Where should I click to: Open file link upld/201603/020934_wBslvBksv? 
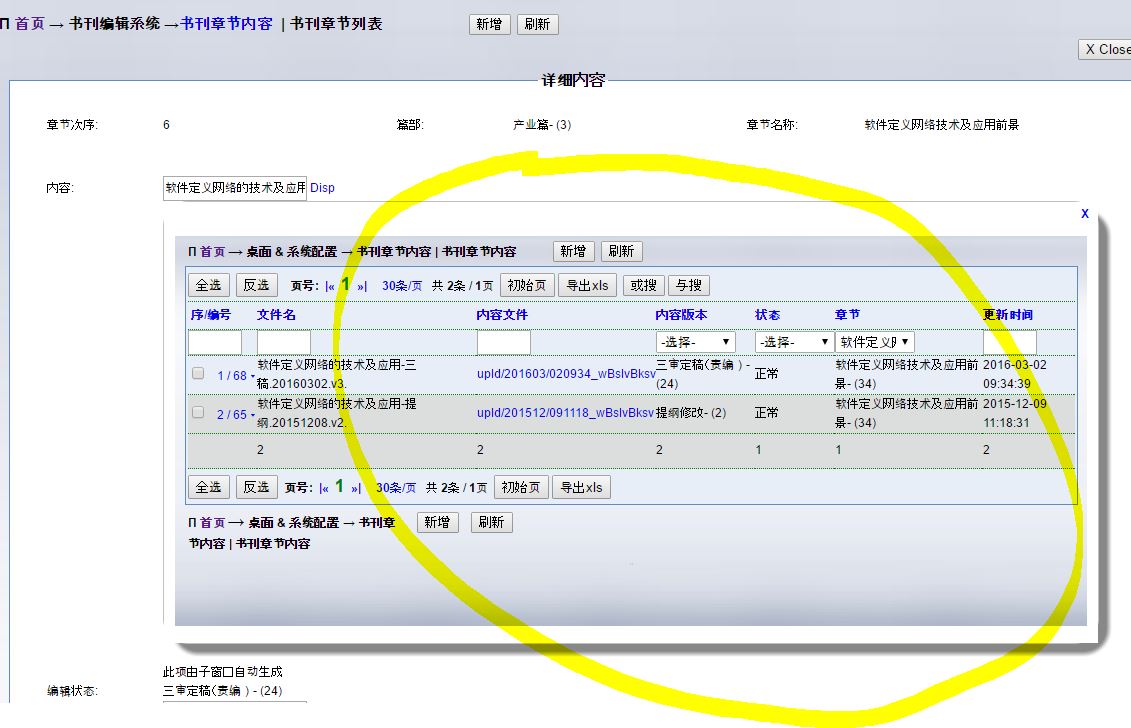coord(566,374)
